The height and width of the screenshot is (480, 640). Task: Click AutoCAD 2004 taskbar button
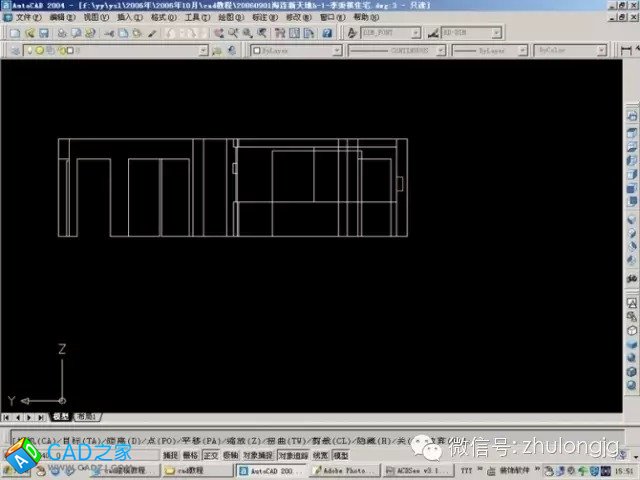270,470
